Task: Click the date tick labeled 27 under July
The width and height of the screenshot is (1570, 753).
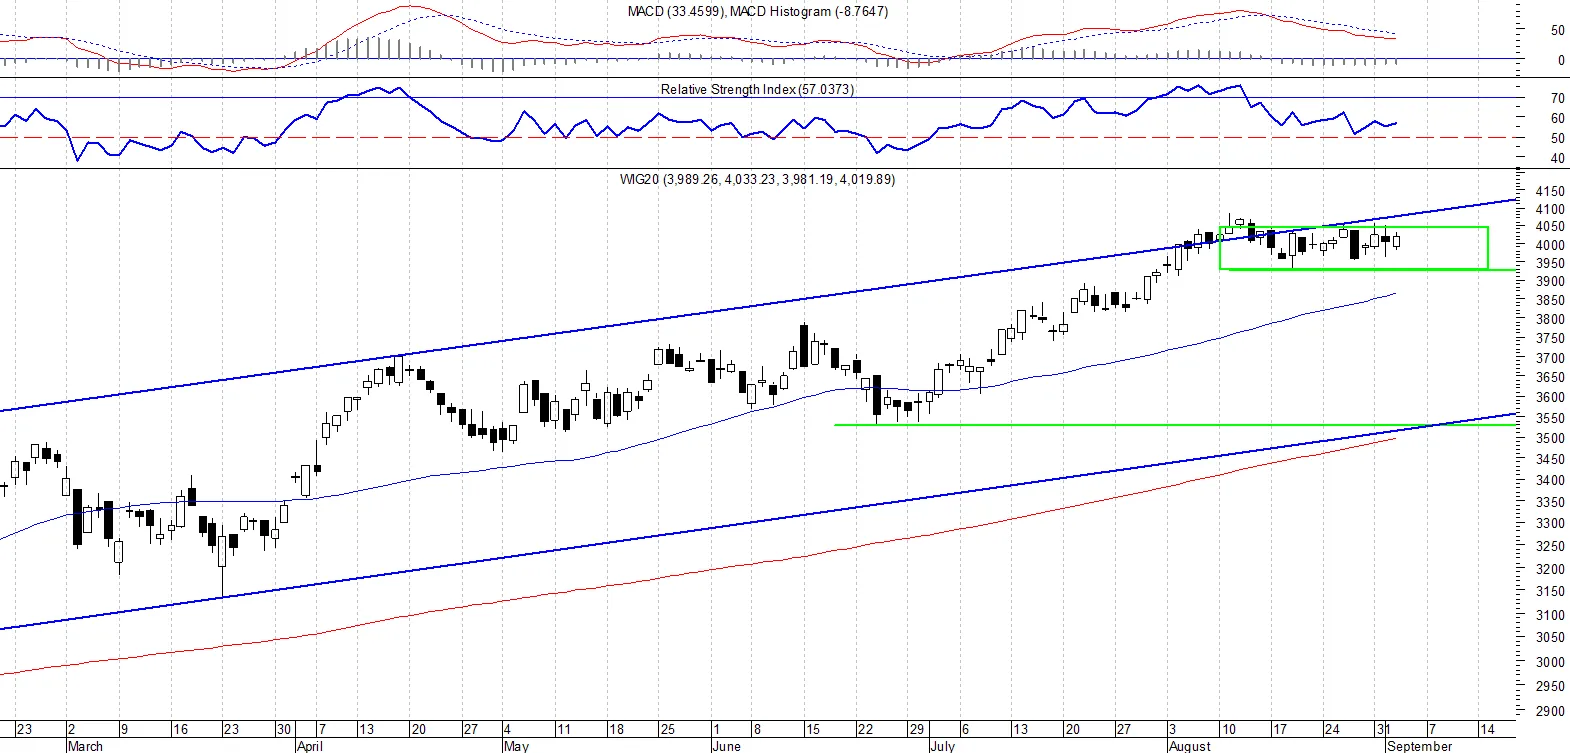Action: coord(1124,729)
